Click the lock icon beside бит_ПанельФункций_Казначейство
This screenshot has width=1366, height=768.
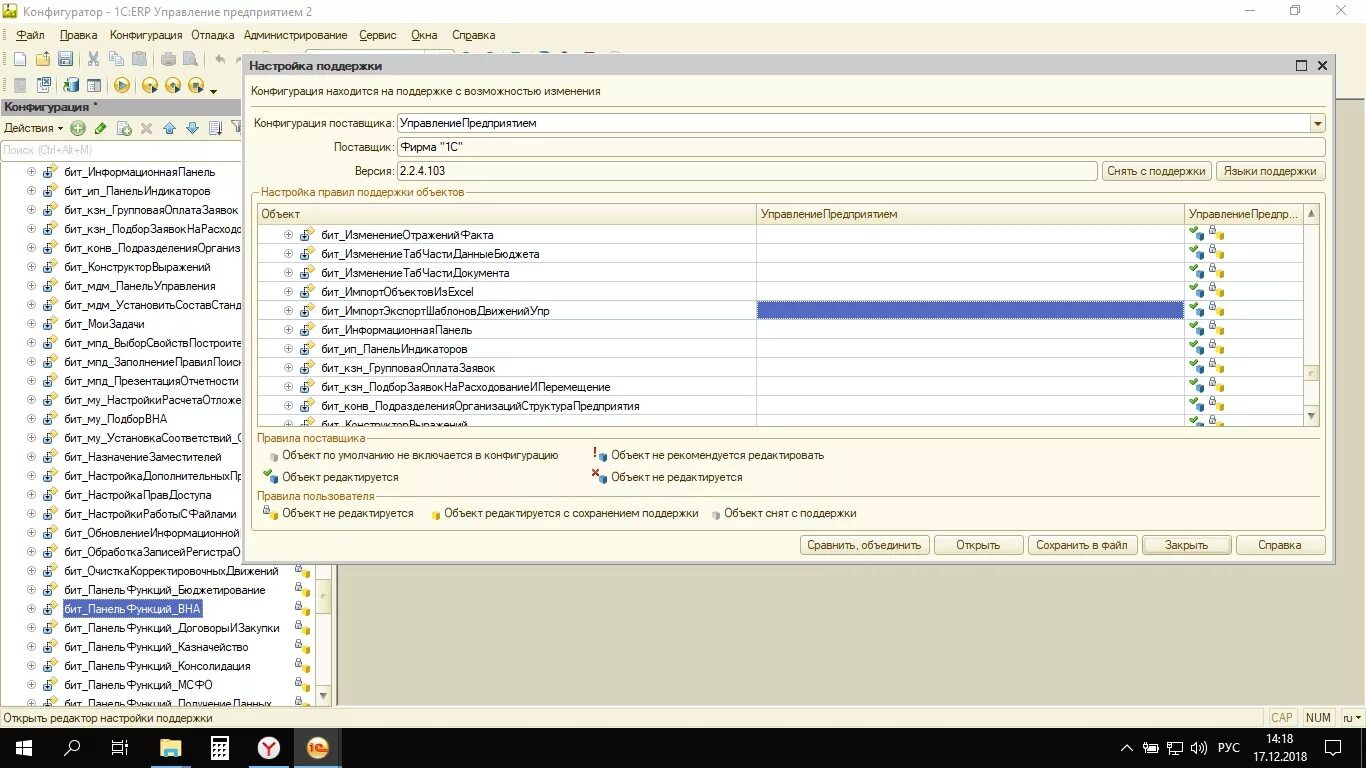302,647
